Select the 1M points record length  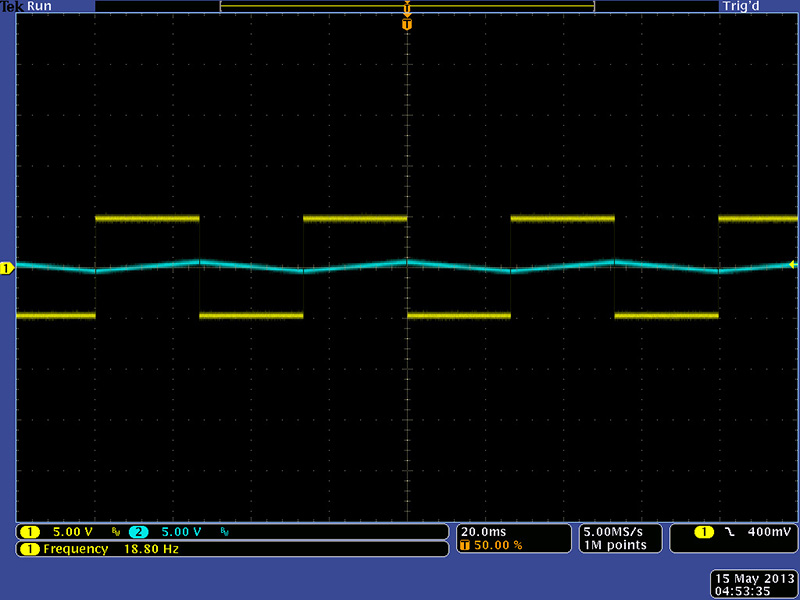609,545
